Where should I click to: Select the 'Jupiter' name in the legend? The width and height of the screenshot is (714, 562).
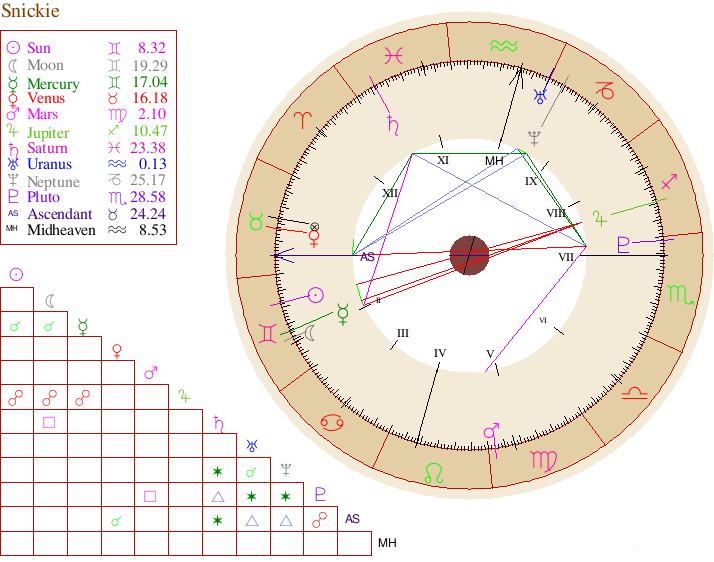(x=48, y=133)
